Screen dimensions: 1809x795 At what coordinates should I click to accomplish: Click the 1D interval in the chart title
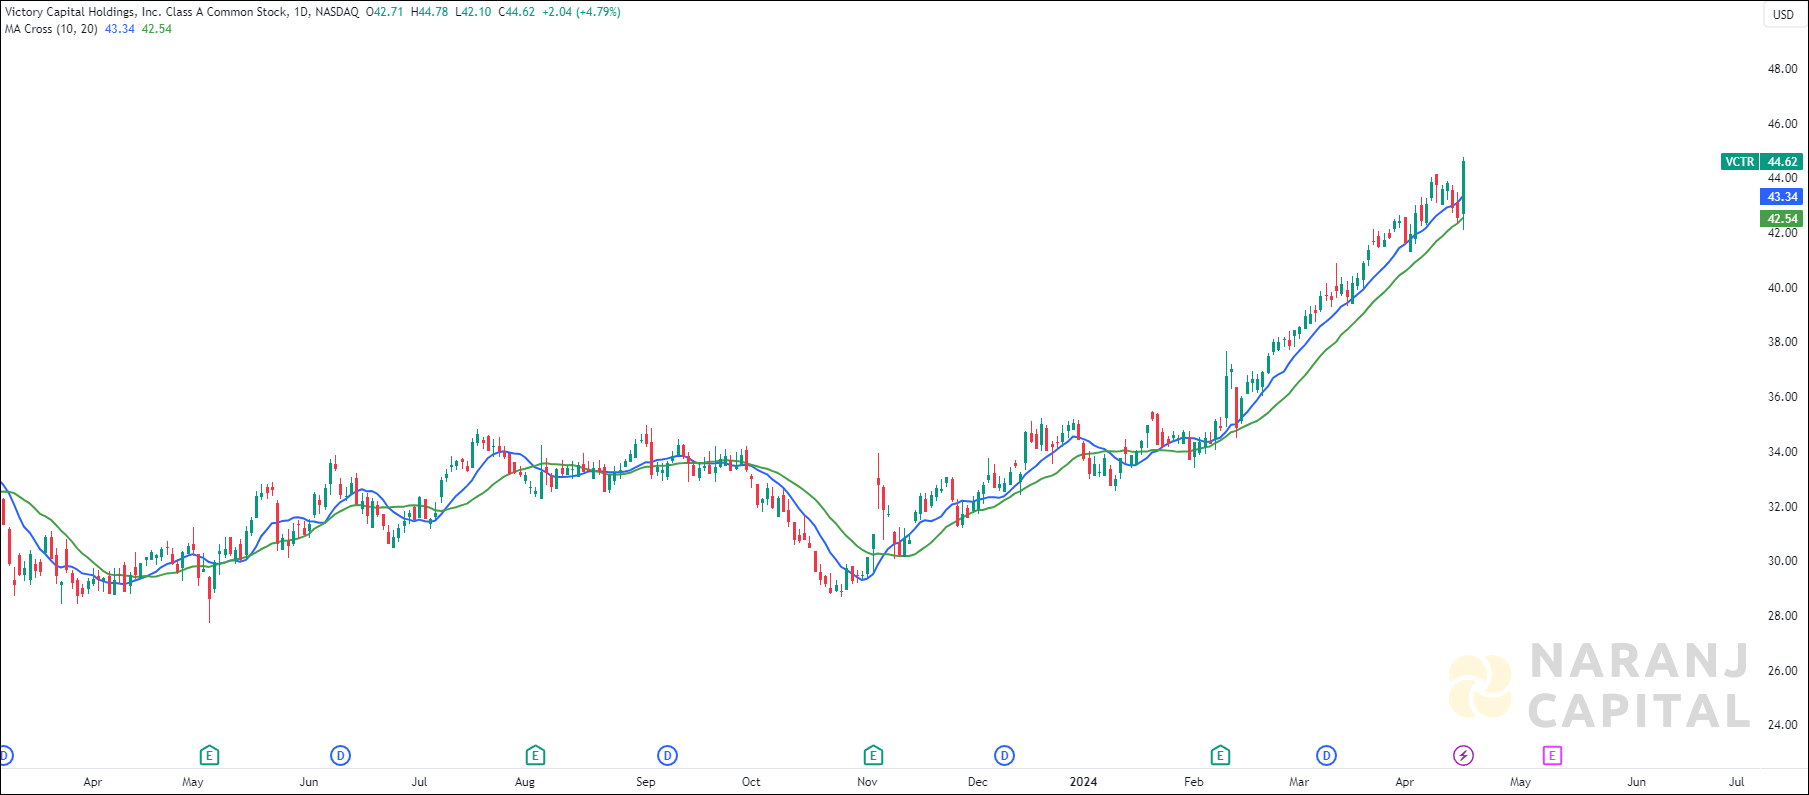click(301, 12)
